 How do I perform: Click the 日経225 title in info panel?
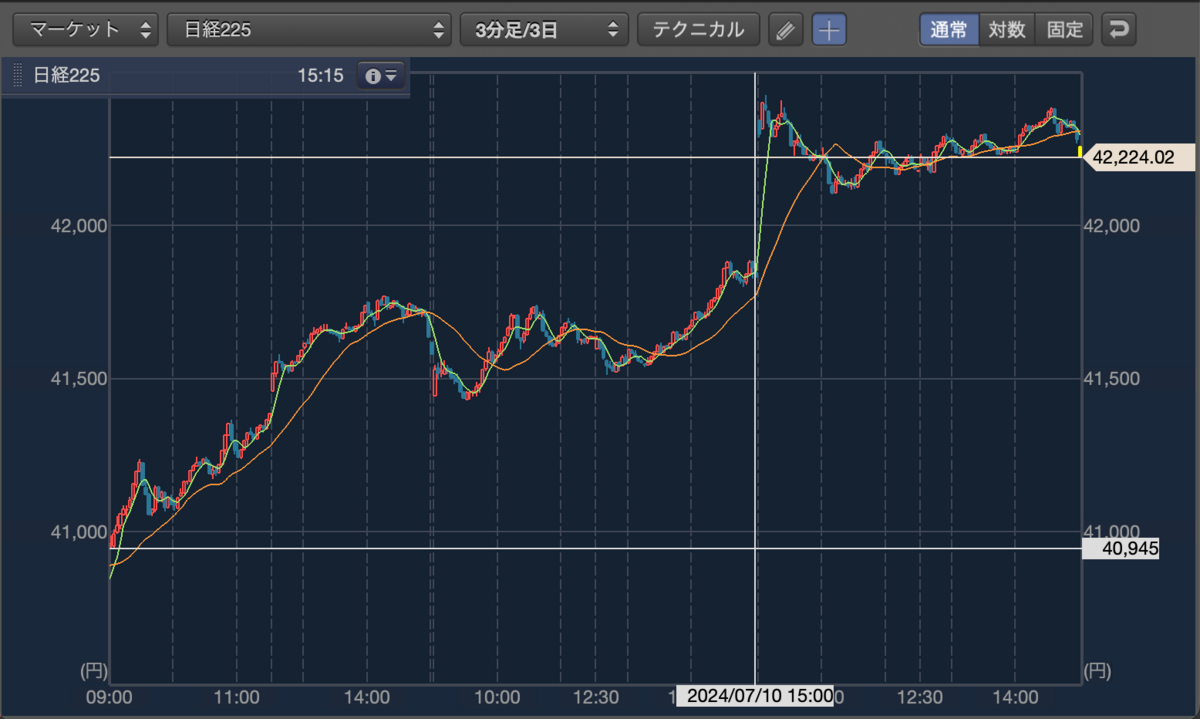(66, 75)
